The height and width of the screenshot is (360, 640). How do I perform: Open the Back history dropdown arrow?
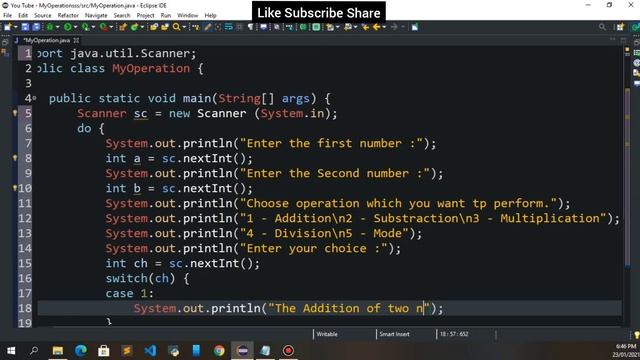pos(384,27)
